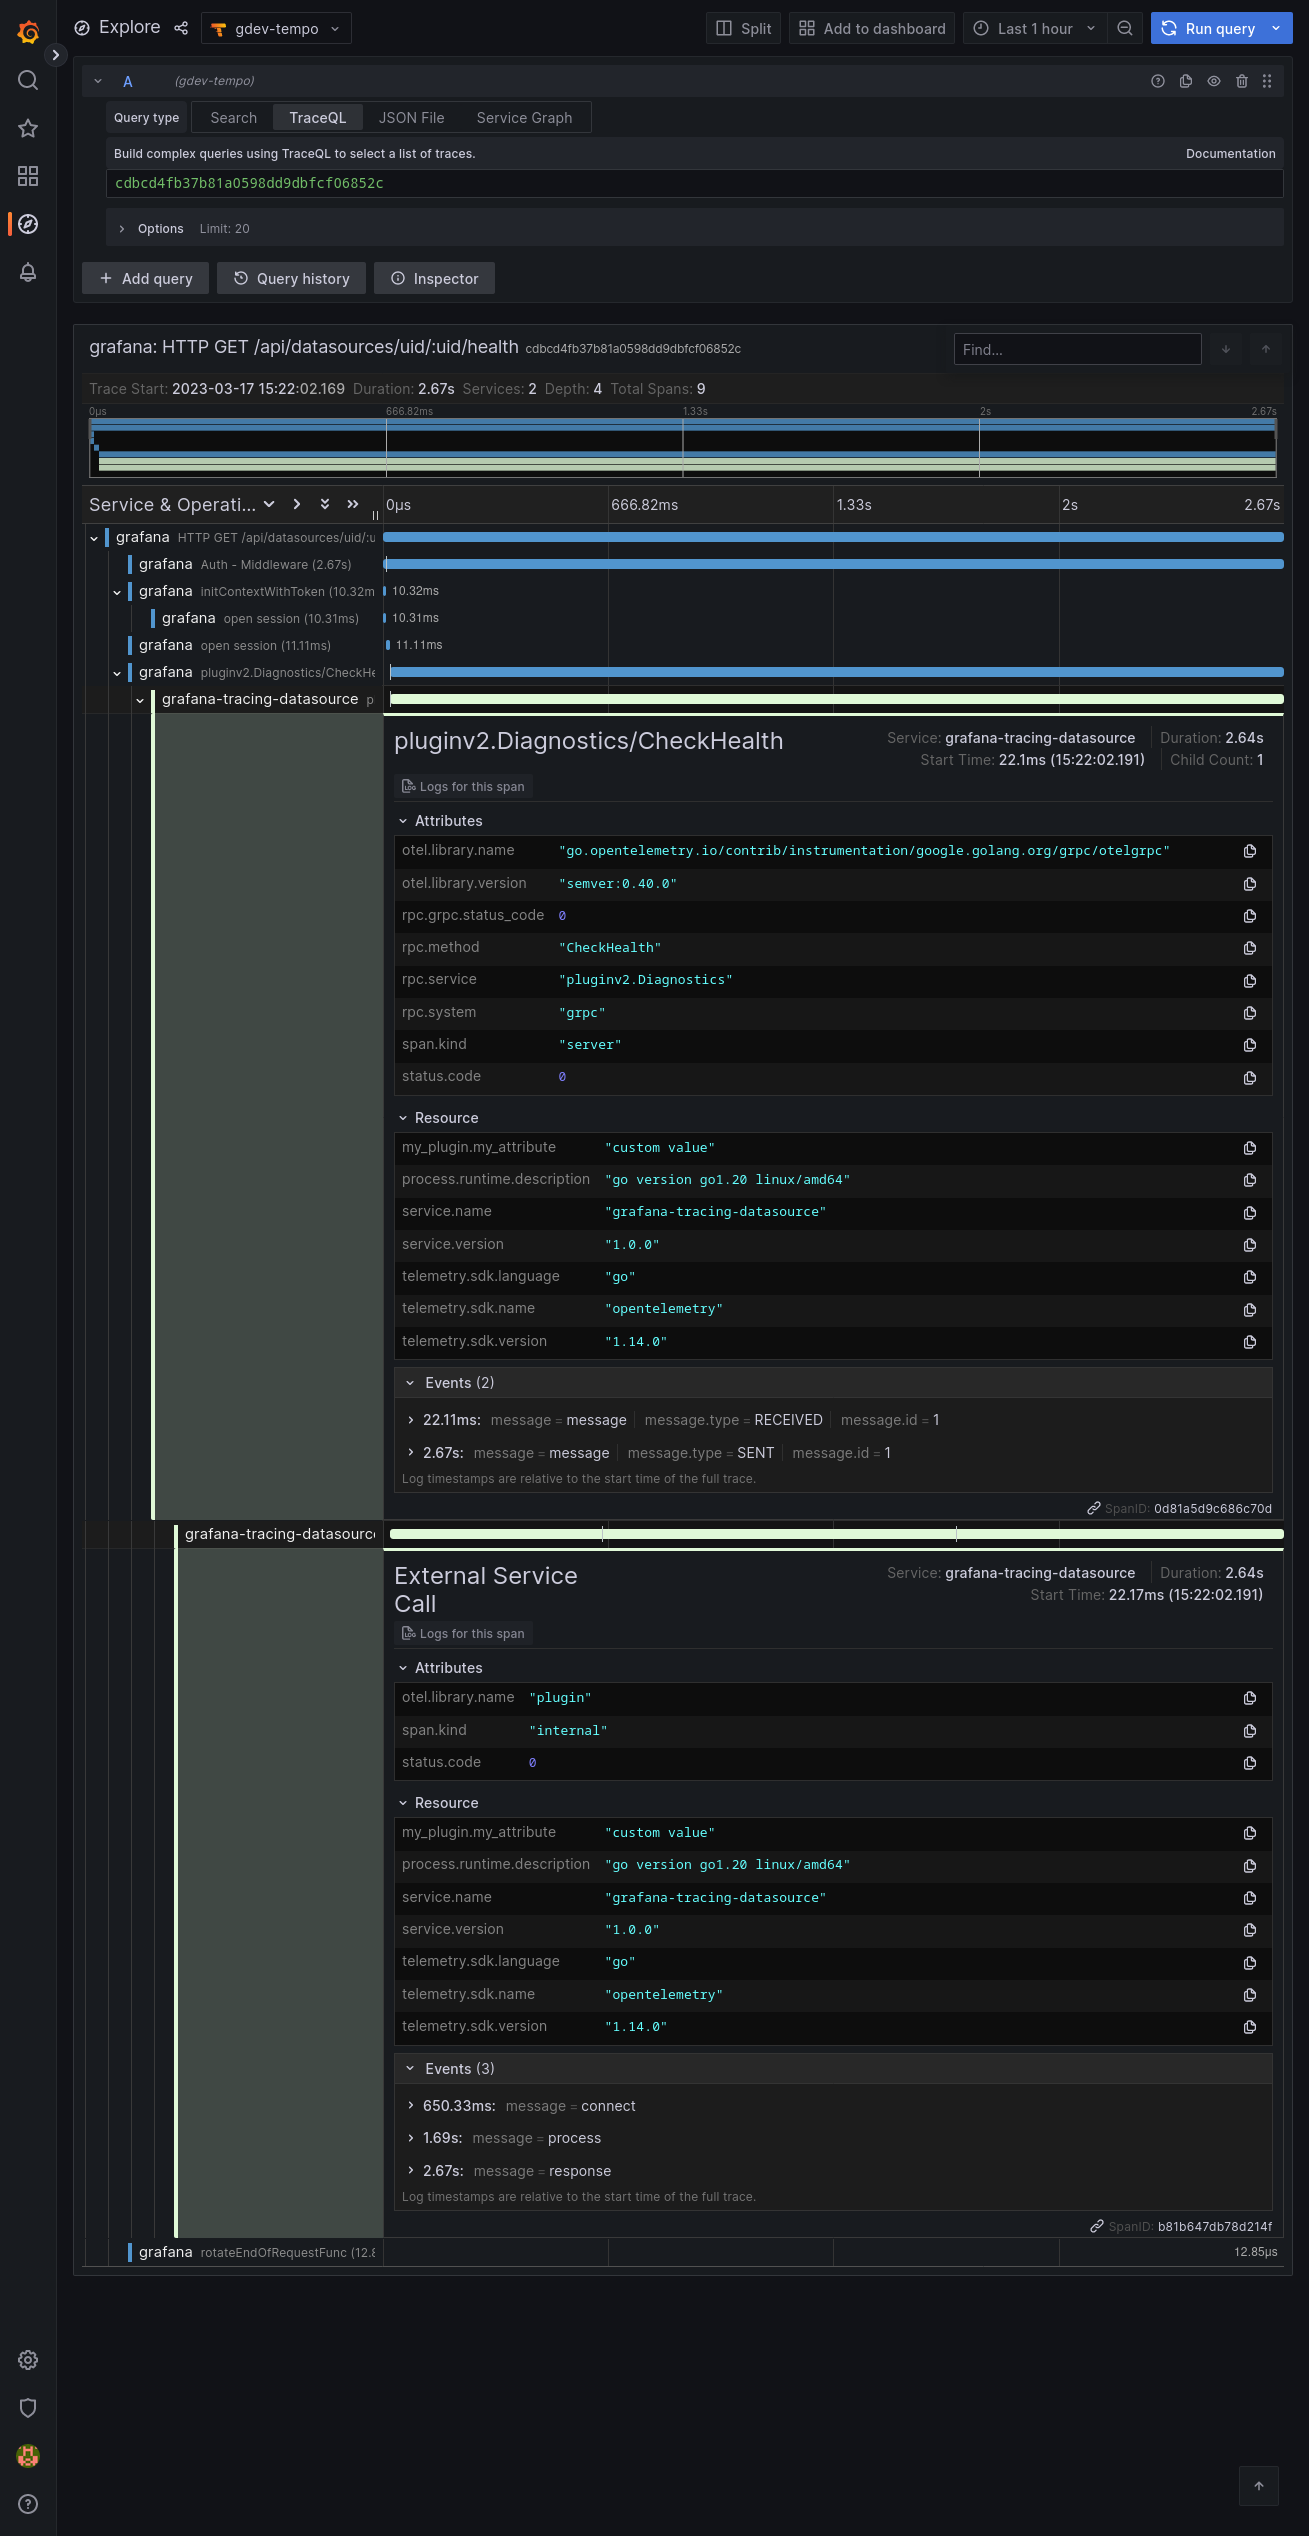Click find previous result arrow
1309x2536 pixels.
pyautogui.click(x=1266, y=349)
